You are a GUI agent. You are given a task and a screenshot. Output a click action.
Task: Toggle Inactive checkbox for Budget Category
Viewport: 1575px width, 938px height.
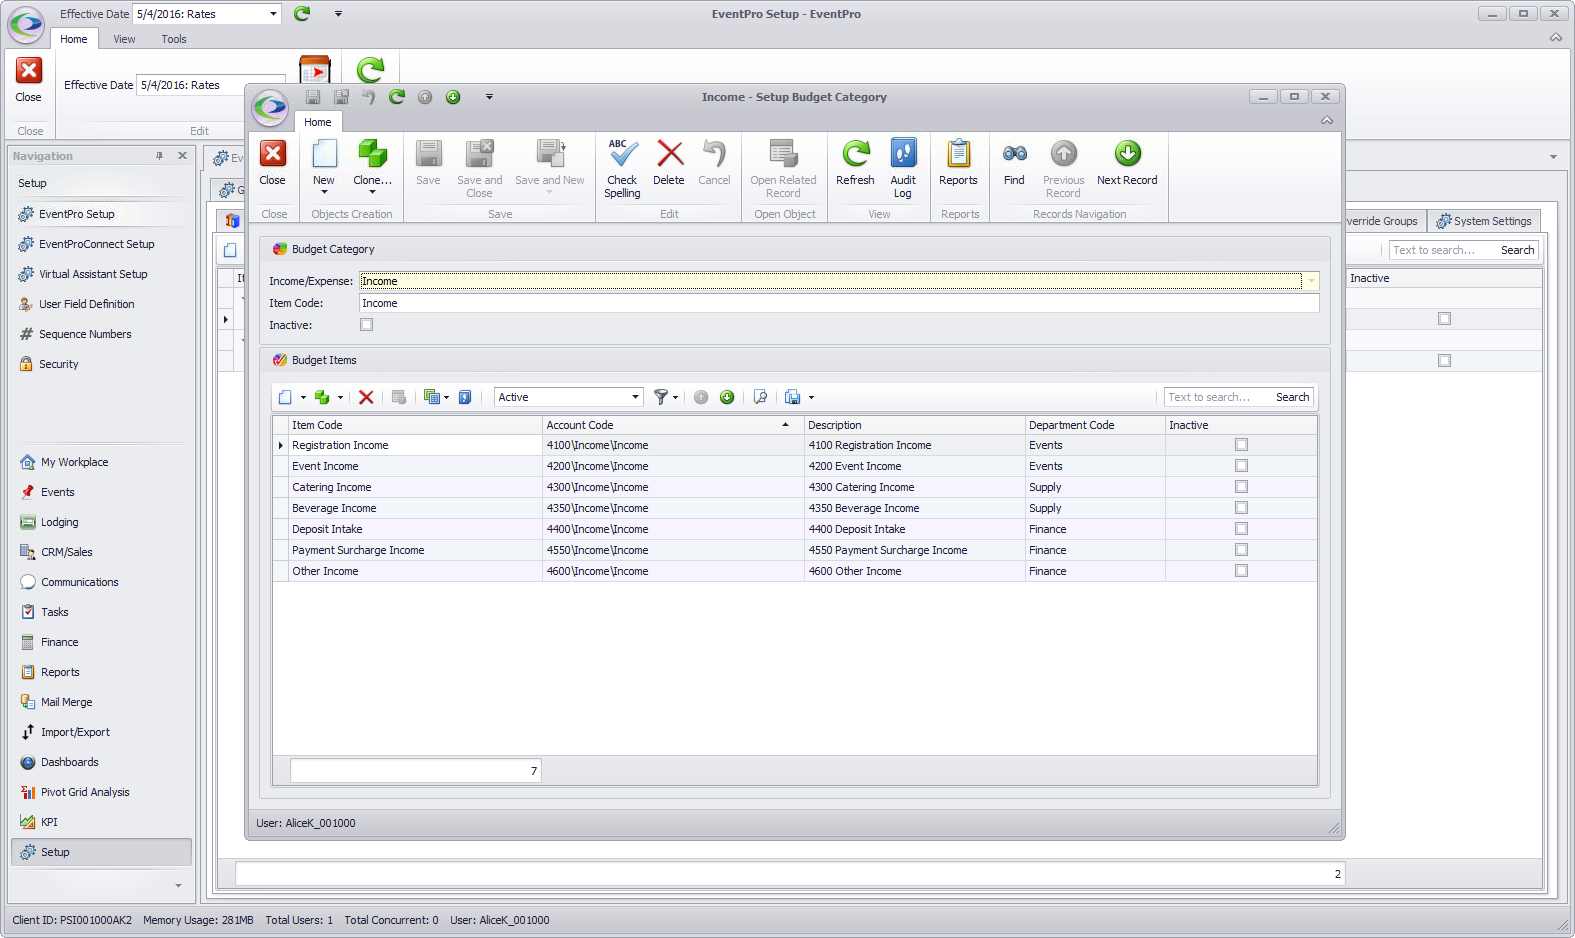pyautogui.click(x=366, y=325)
